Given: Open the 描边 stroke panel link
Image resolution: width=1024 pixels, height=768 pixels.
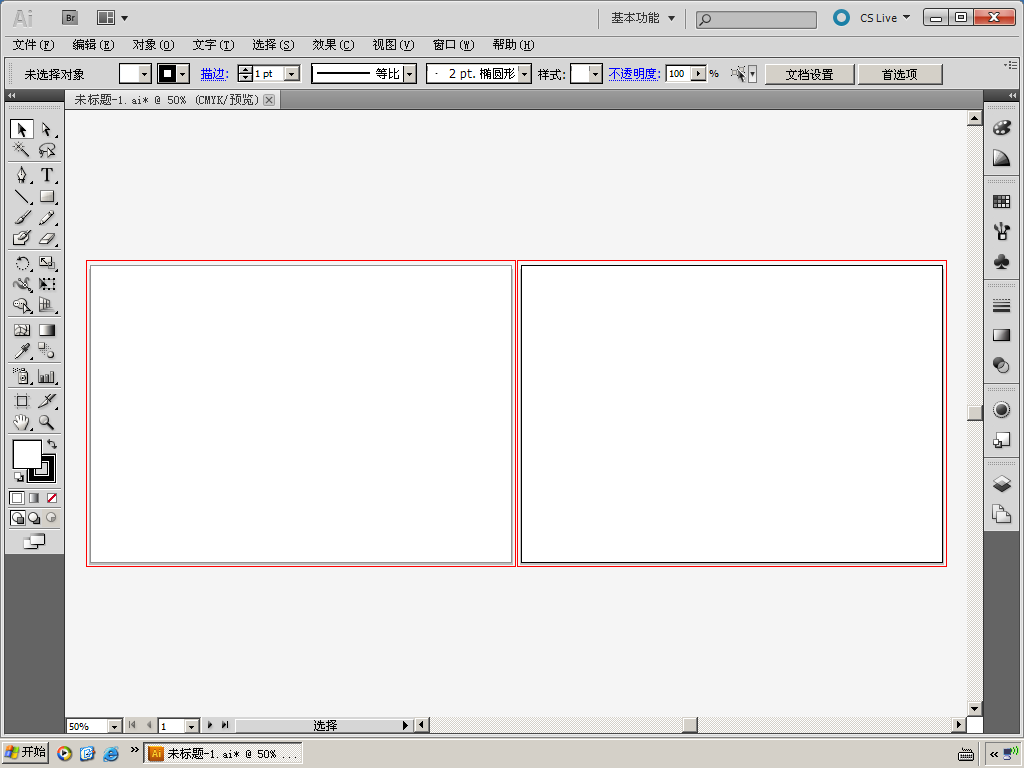Looking at the screenshot, I should click(214, 74).
